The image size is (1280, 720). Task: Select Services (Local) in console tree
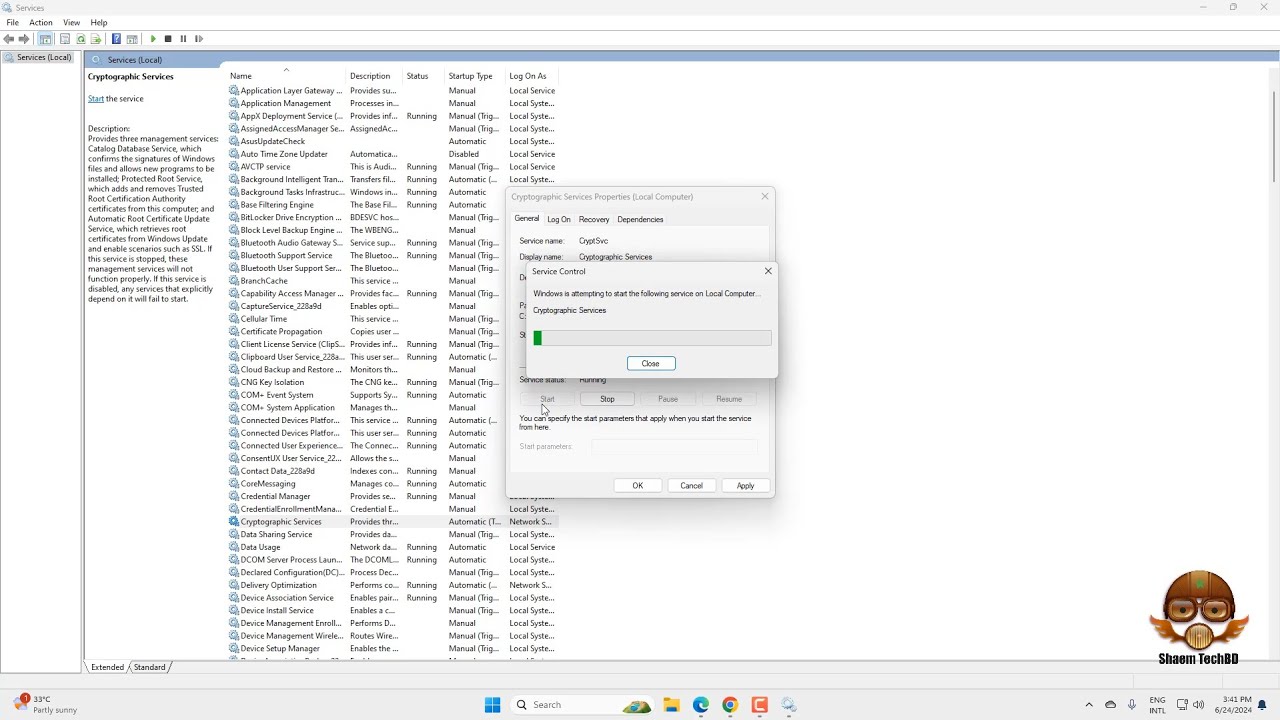44,57
